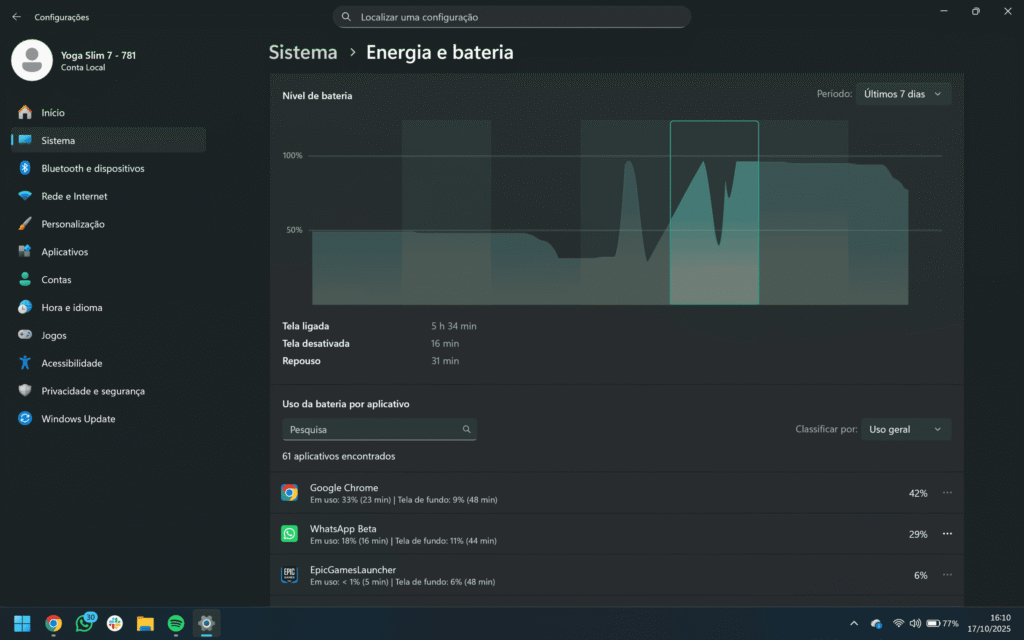Open Contas settings icon
The height and width of the screenshot is (640, 1024).
(26, 279)
